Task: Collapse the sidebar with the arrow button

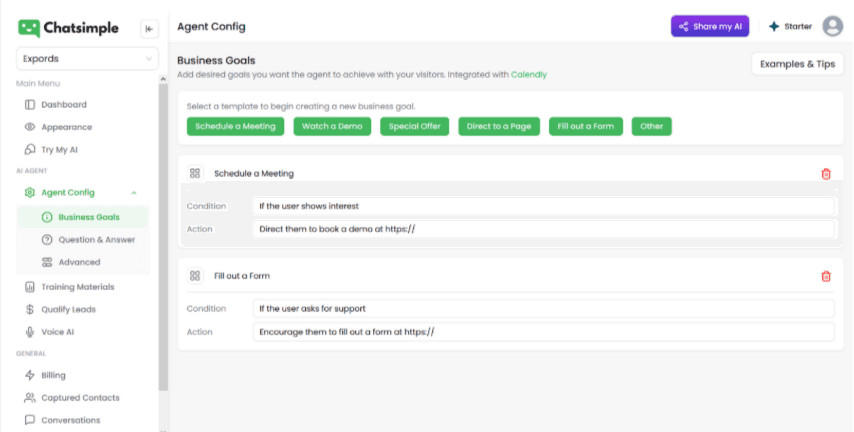Action: [149, 29]
